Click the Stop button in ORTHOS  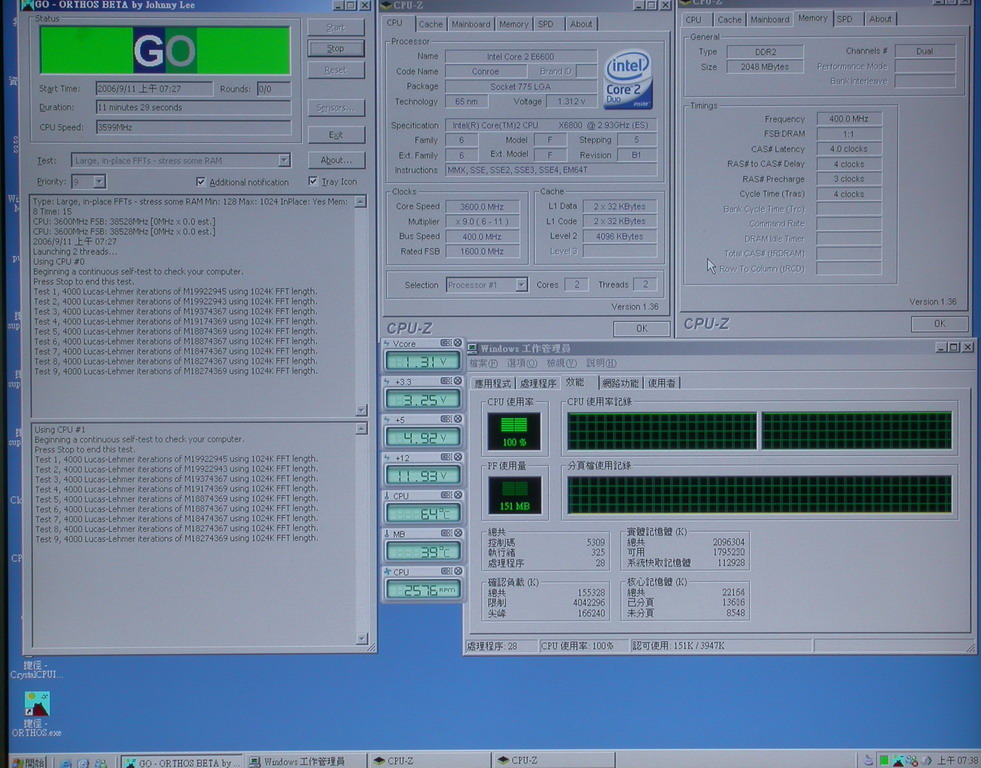click(x=336, y=49)
